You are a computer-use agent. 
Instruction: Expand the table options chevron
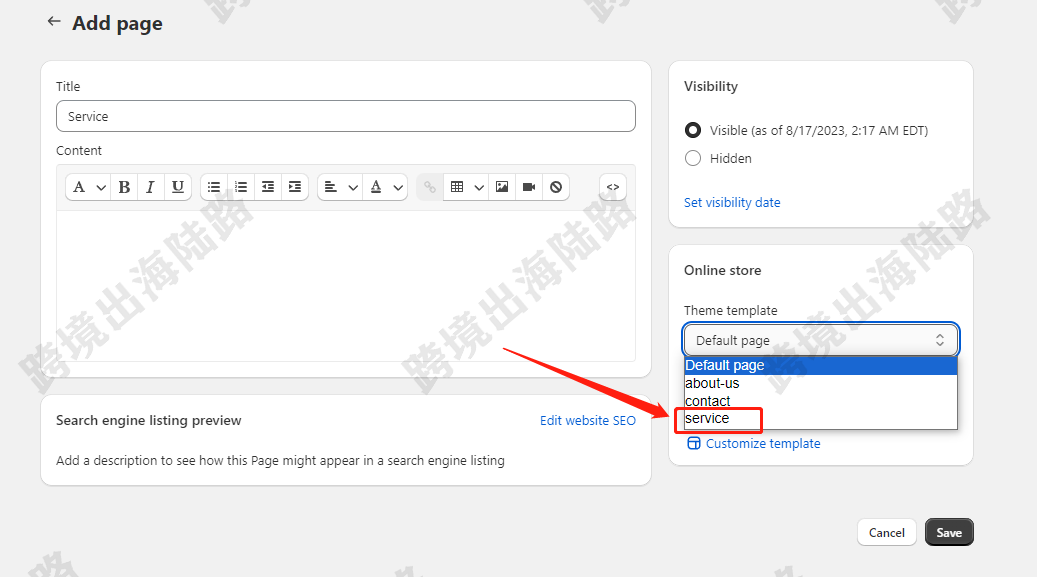coord(479,187)
